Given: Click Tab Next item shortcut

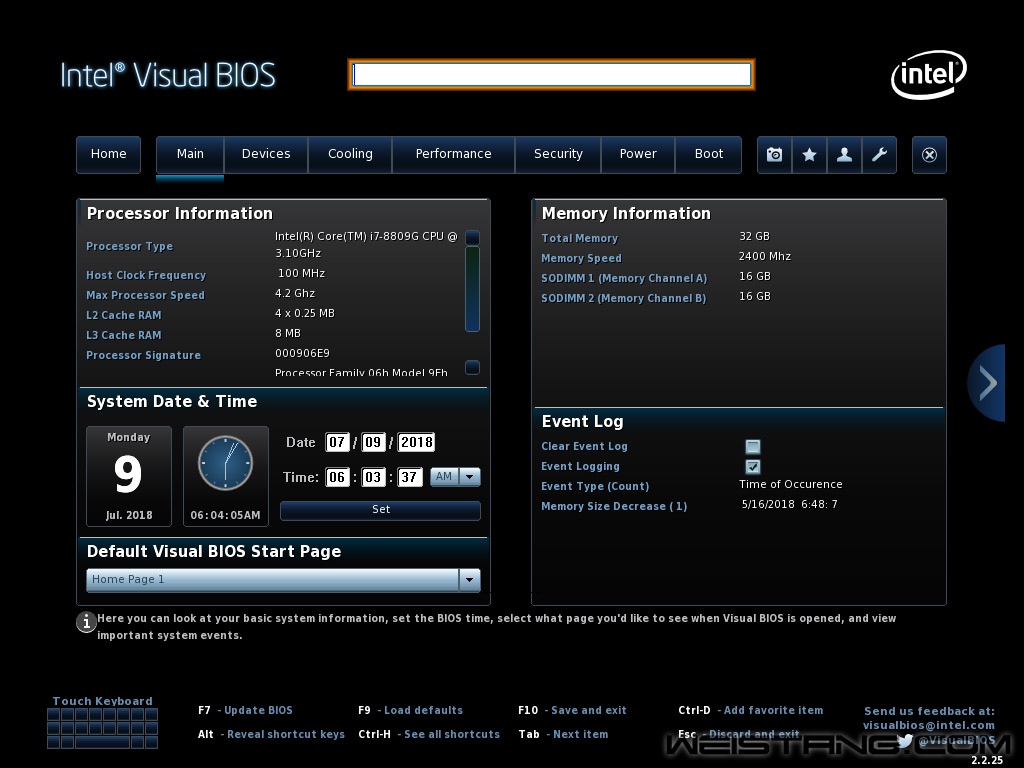Looking at the screenshot, I should pyautogui.click(x=563, y=735).
